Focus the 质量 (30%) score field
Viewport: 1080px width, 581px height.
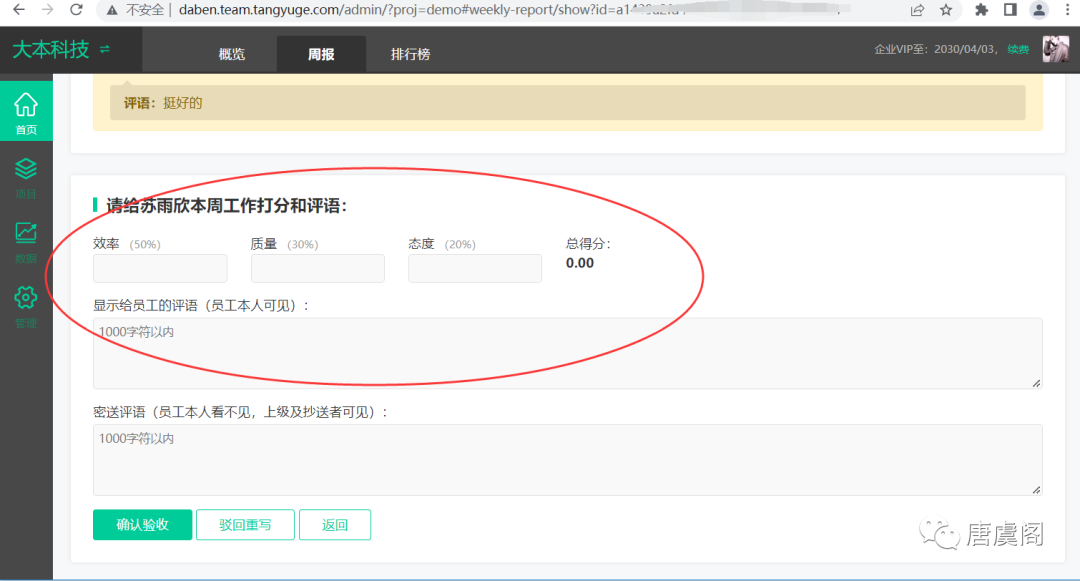318,268
